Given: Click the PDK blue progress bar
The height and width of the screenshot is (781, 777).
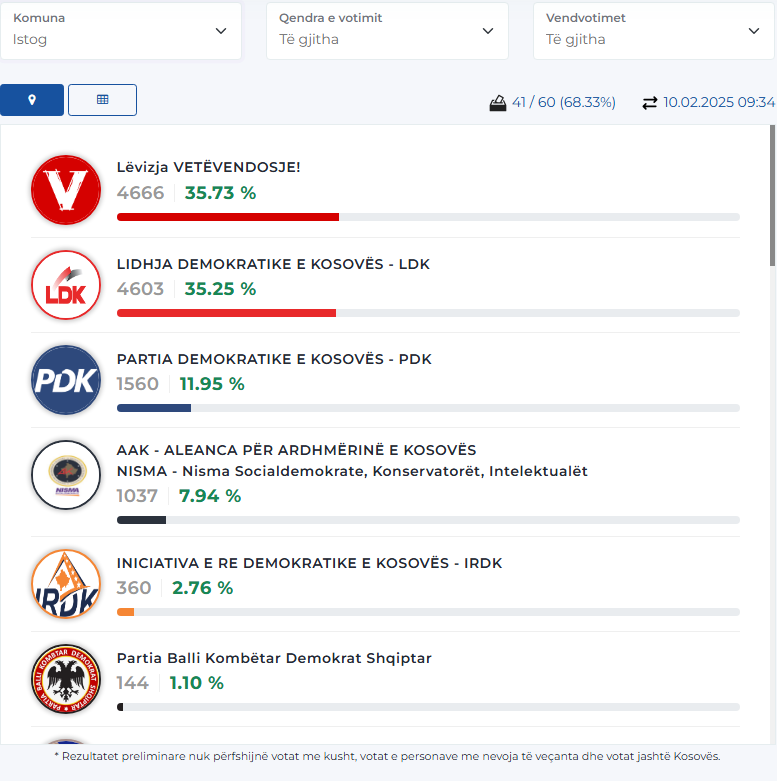Looking at the screenshot, I should (x=428, y=408).
